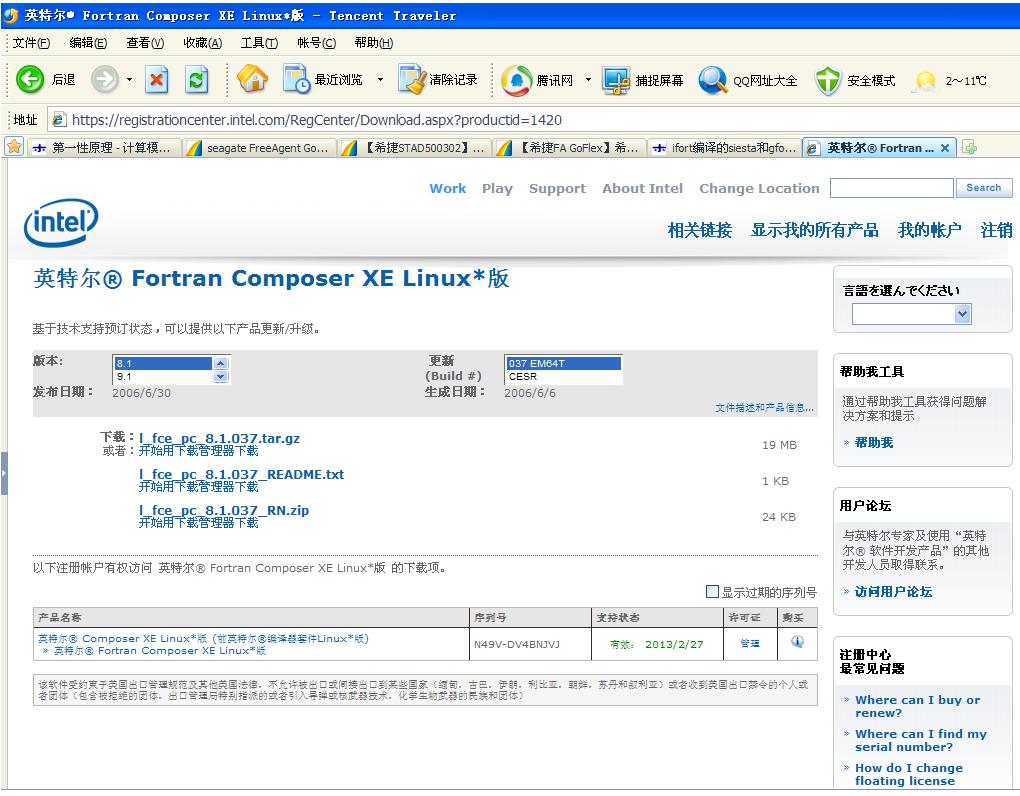Click the version list up arrow
The height and width of the screenshot is (796, 1020).
click(221, 363)
